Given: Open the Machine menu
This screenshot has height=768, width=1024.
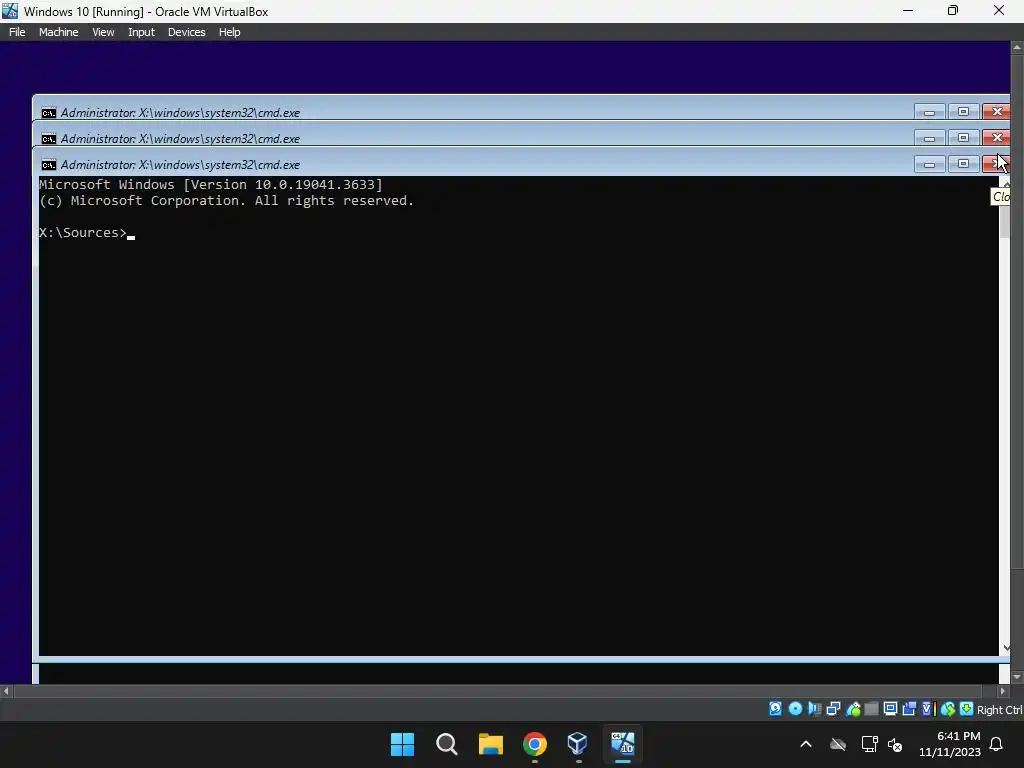Looking at the screenshot, I should (x=58, y=32).
